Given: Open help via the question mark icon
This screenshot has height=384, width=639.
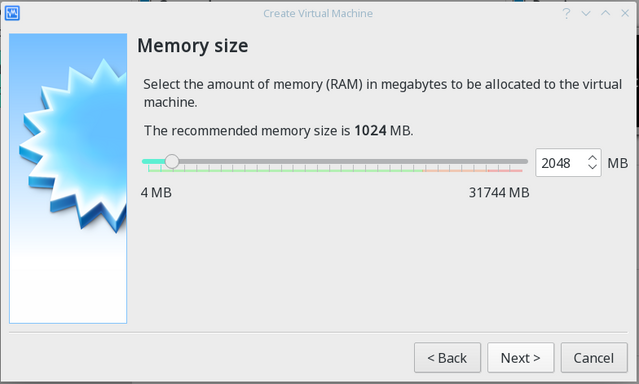Looking at the screenshot, I should point(566,13).
